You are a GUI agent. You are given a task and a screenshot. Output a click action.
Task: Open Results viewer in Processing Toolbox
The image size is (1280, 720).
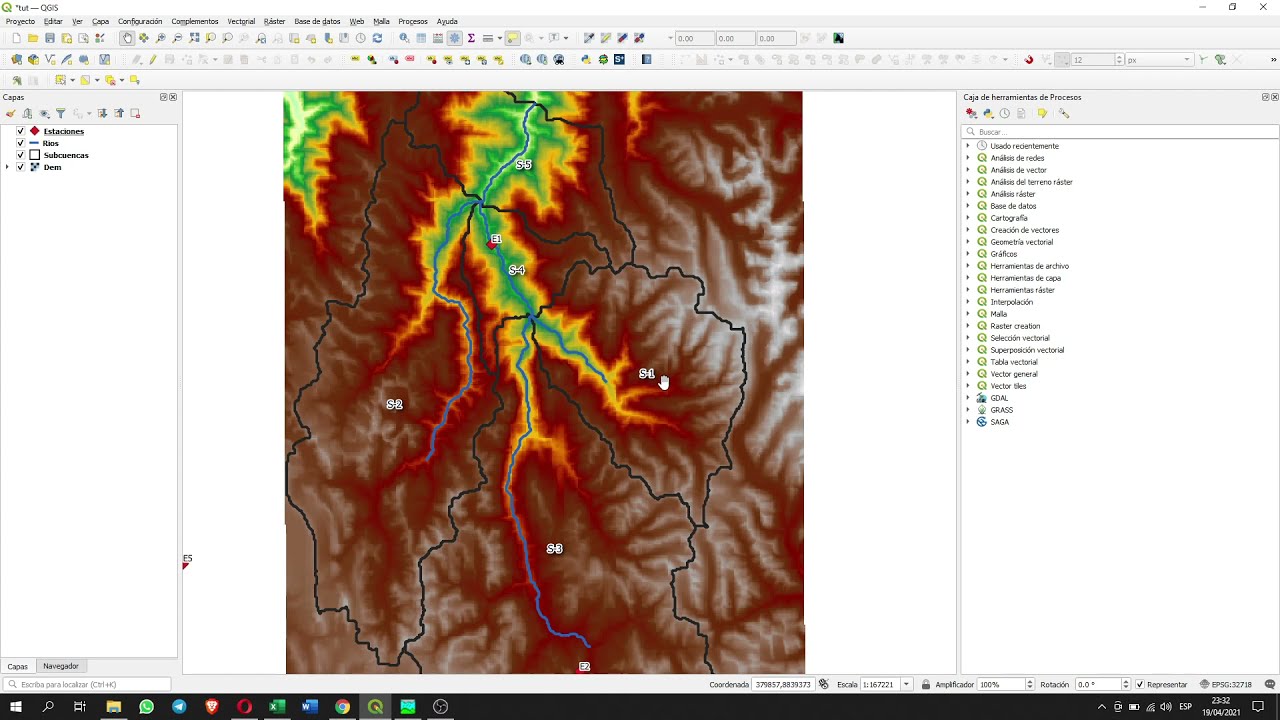(1021, 113)
